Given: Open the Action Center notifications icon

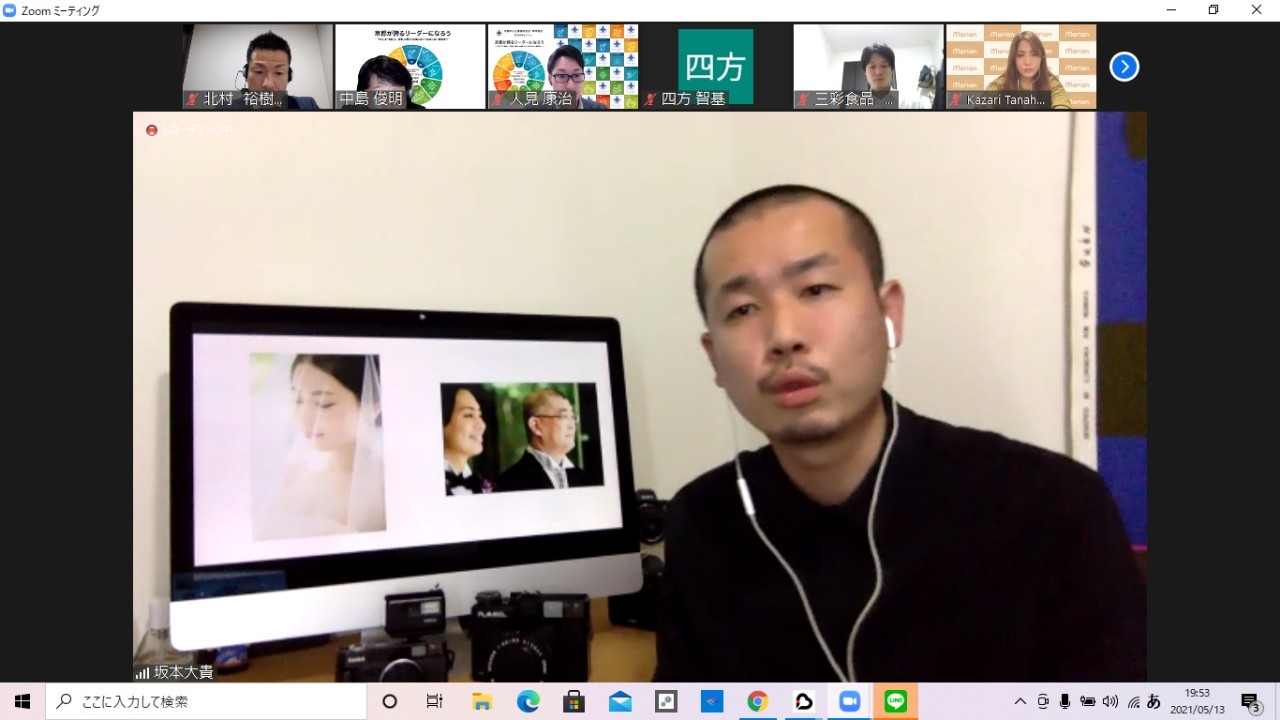Looking at the screenshot, I should click(x=1250, y=701).
